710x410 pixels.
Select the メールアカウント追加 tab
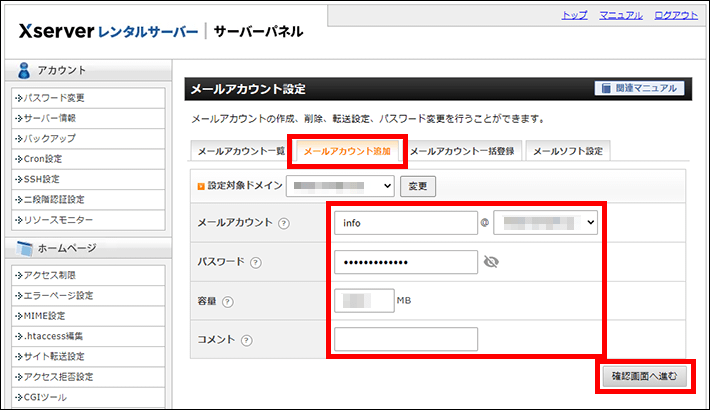click(347, 151)
